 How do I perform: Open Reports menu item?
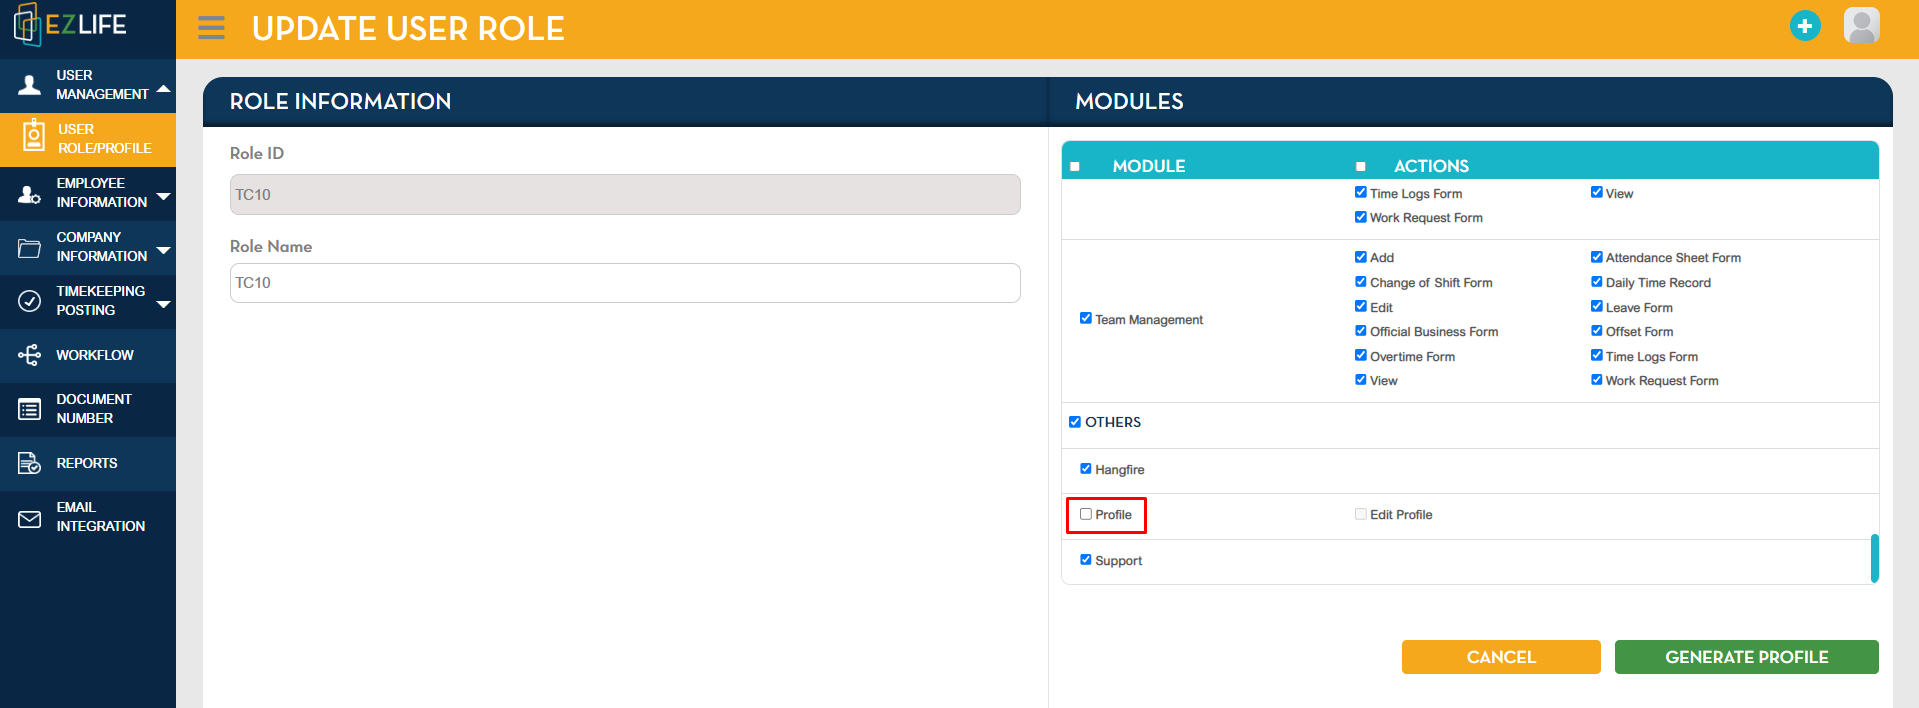point(88,463)
